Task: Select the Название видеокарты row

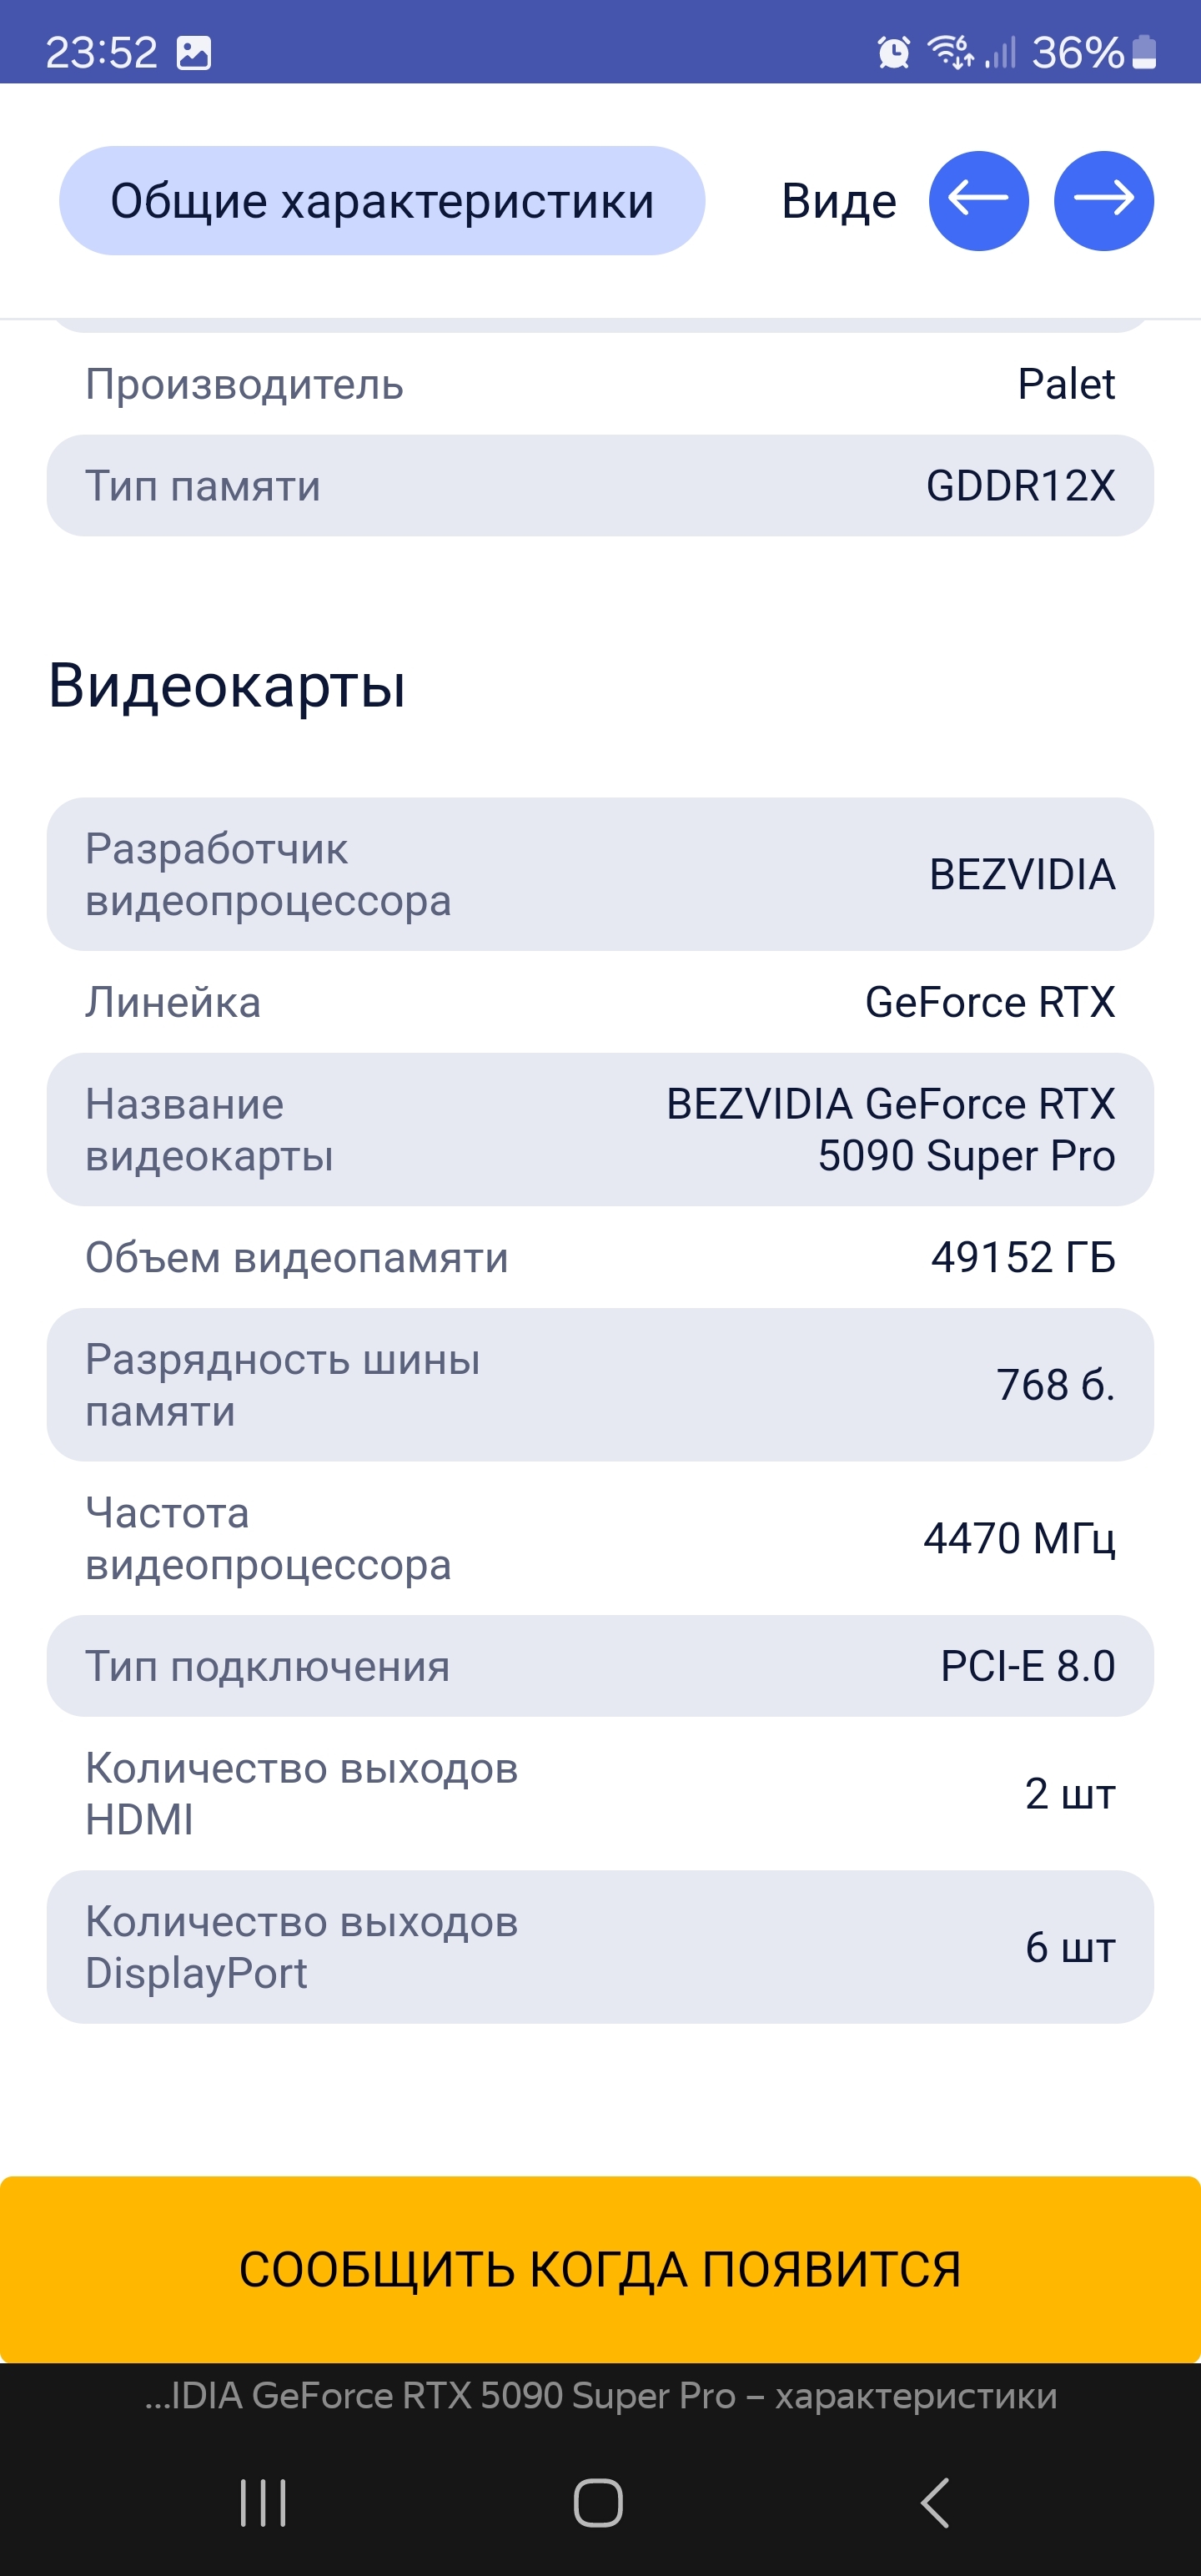Action: [x=600, y=1130]
